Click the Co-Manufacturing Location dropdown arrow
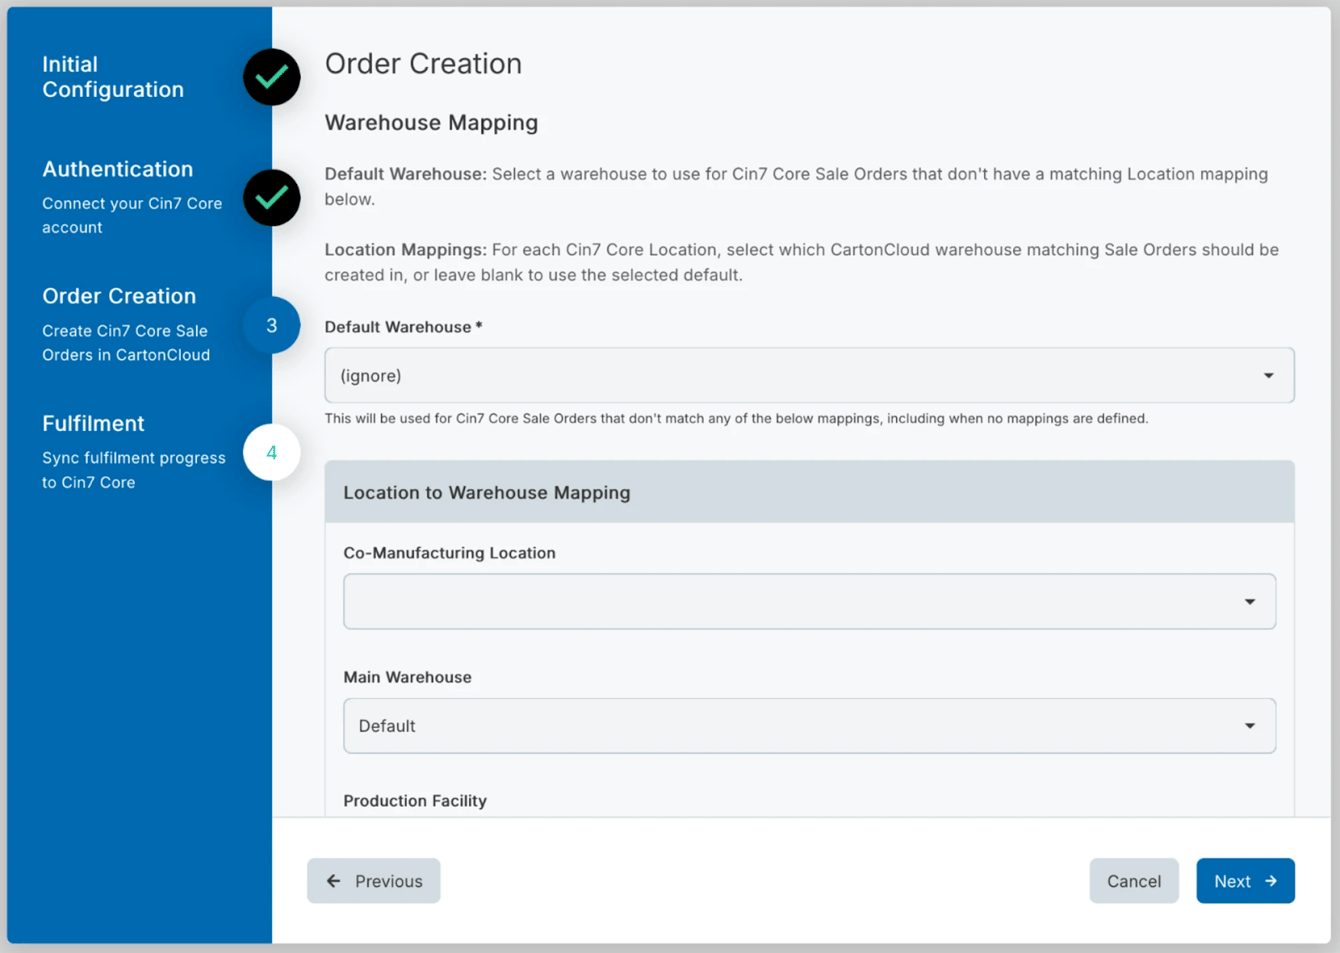Screen dimensions: 1340x953 (1250, 602)
